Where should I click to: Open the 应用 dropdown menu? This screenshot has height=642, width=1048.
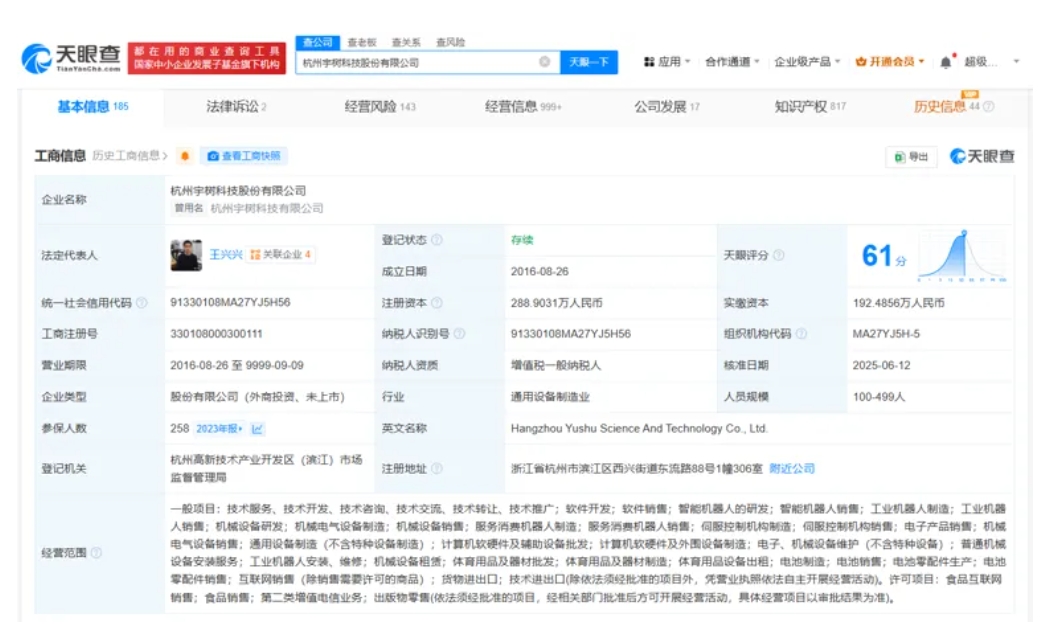click(666, 61)
